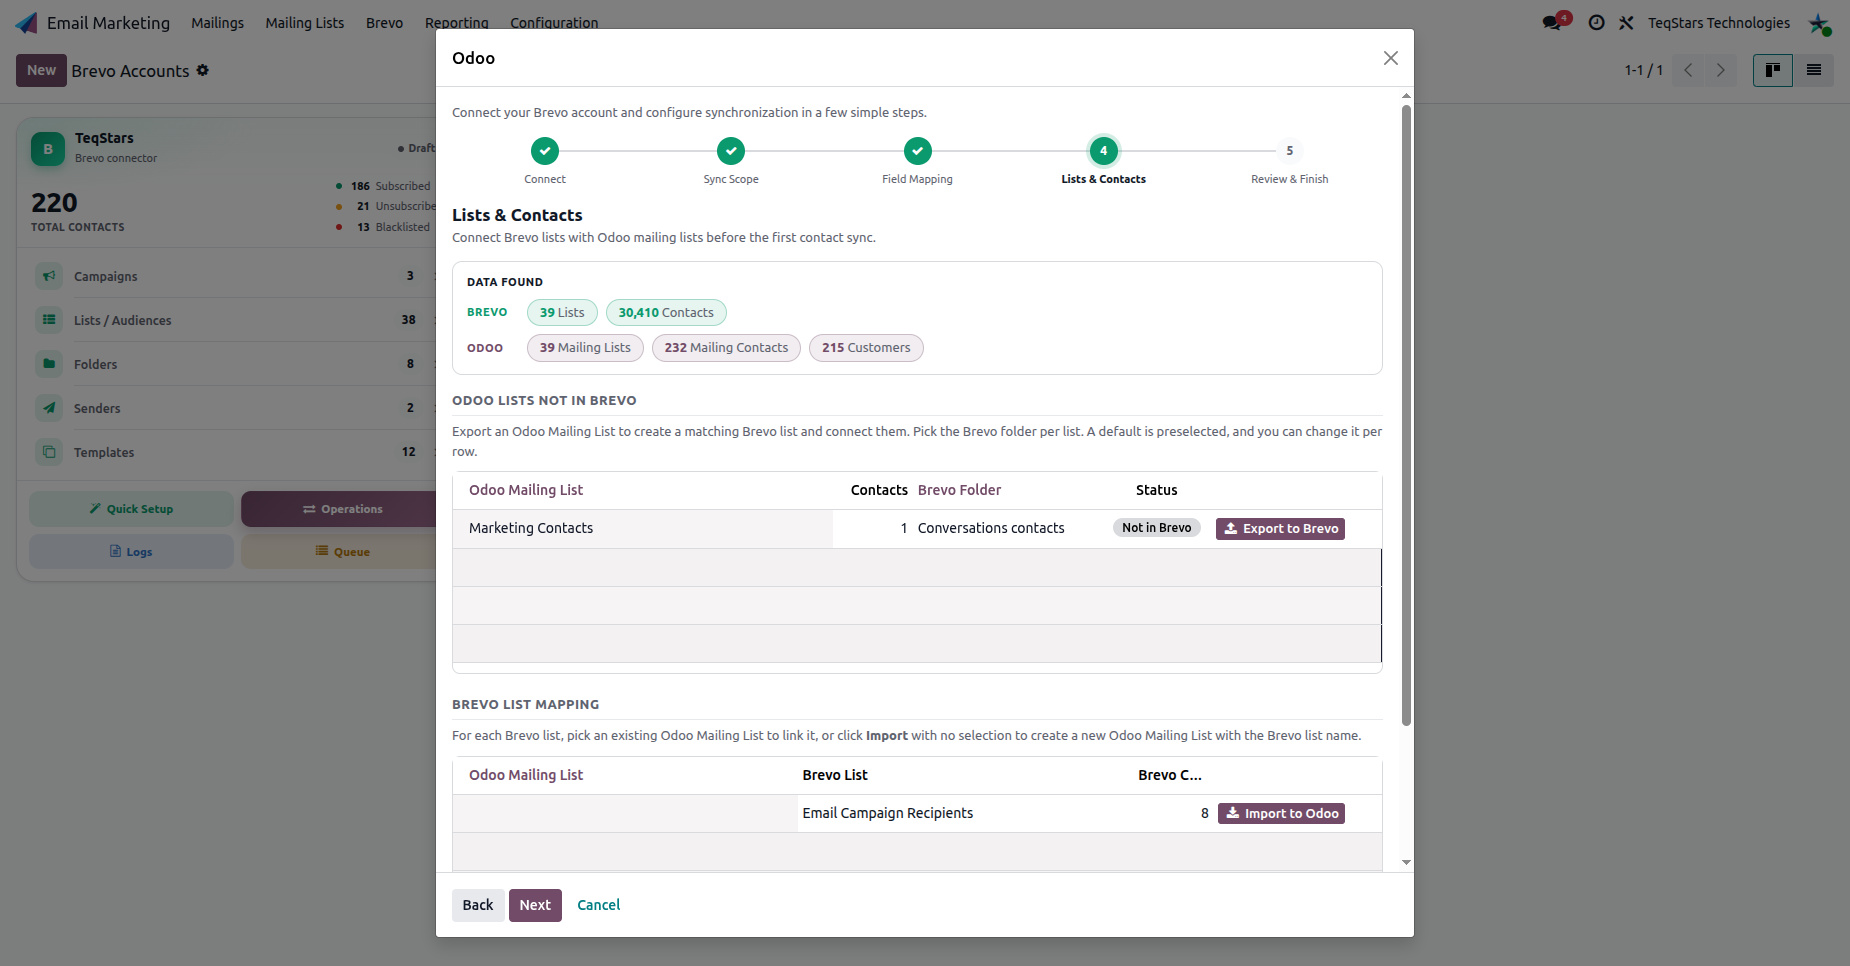Click the Back button in the wizard
The width and height of the screenshot is (1850, 966).
[478, 905]
